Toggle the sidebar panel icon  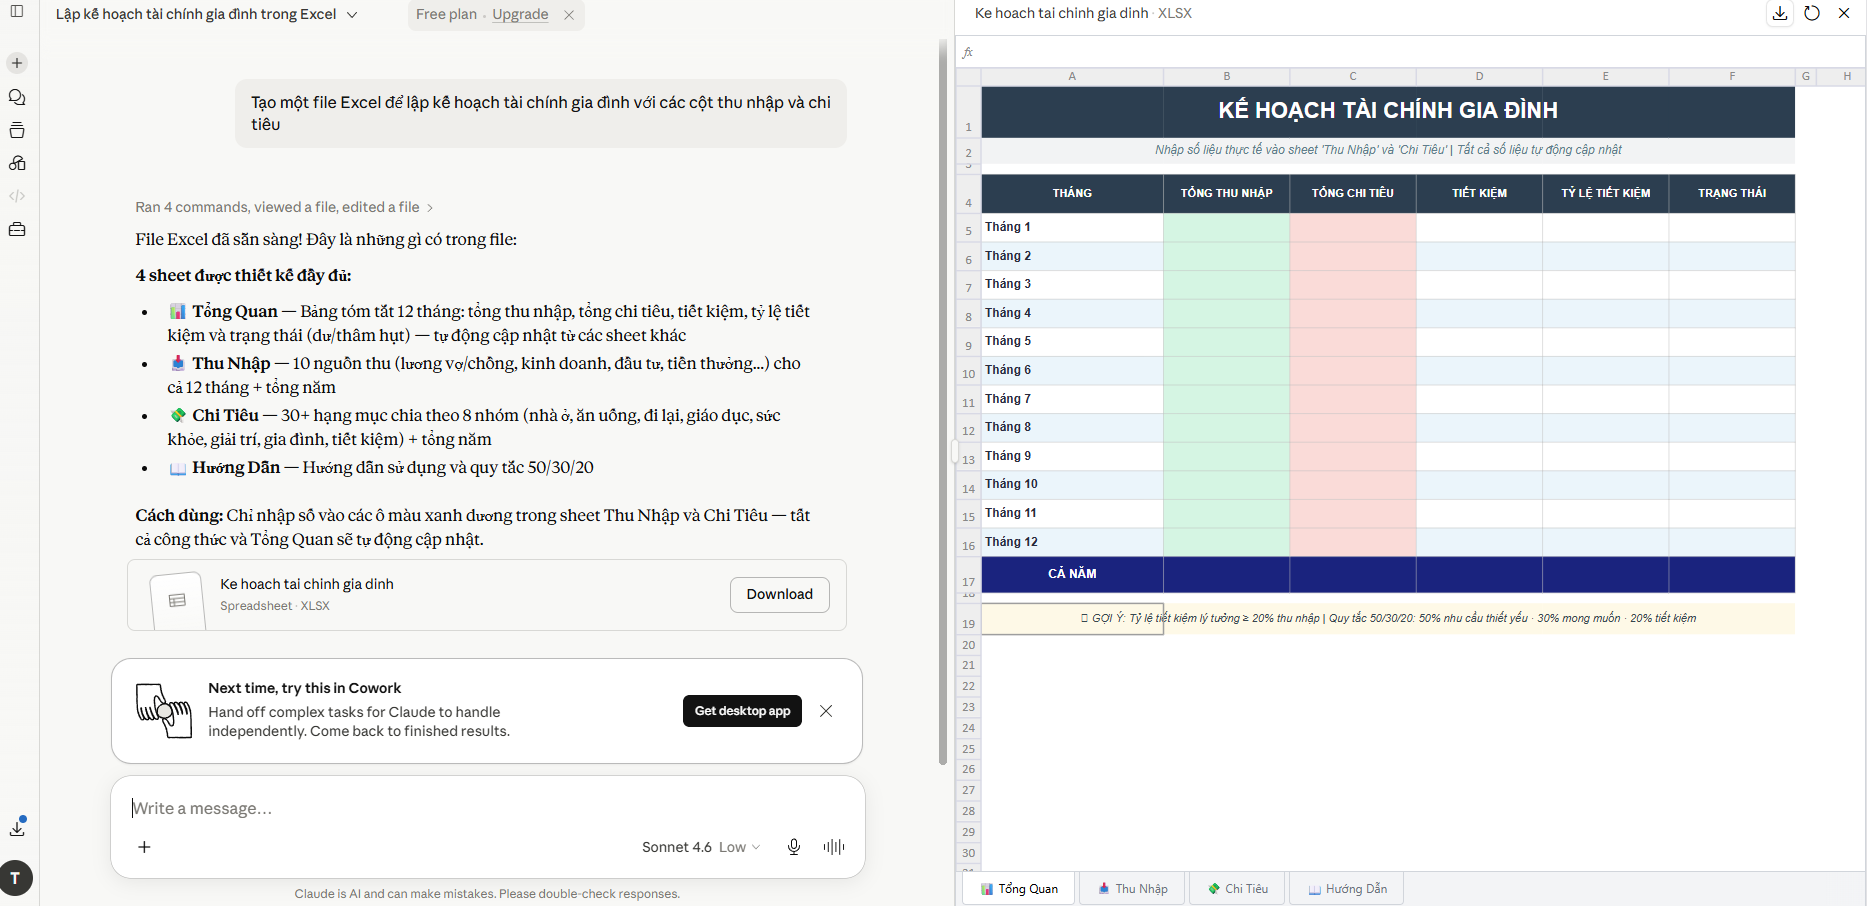pos(17,12)
